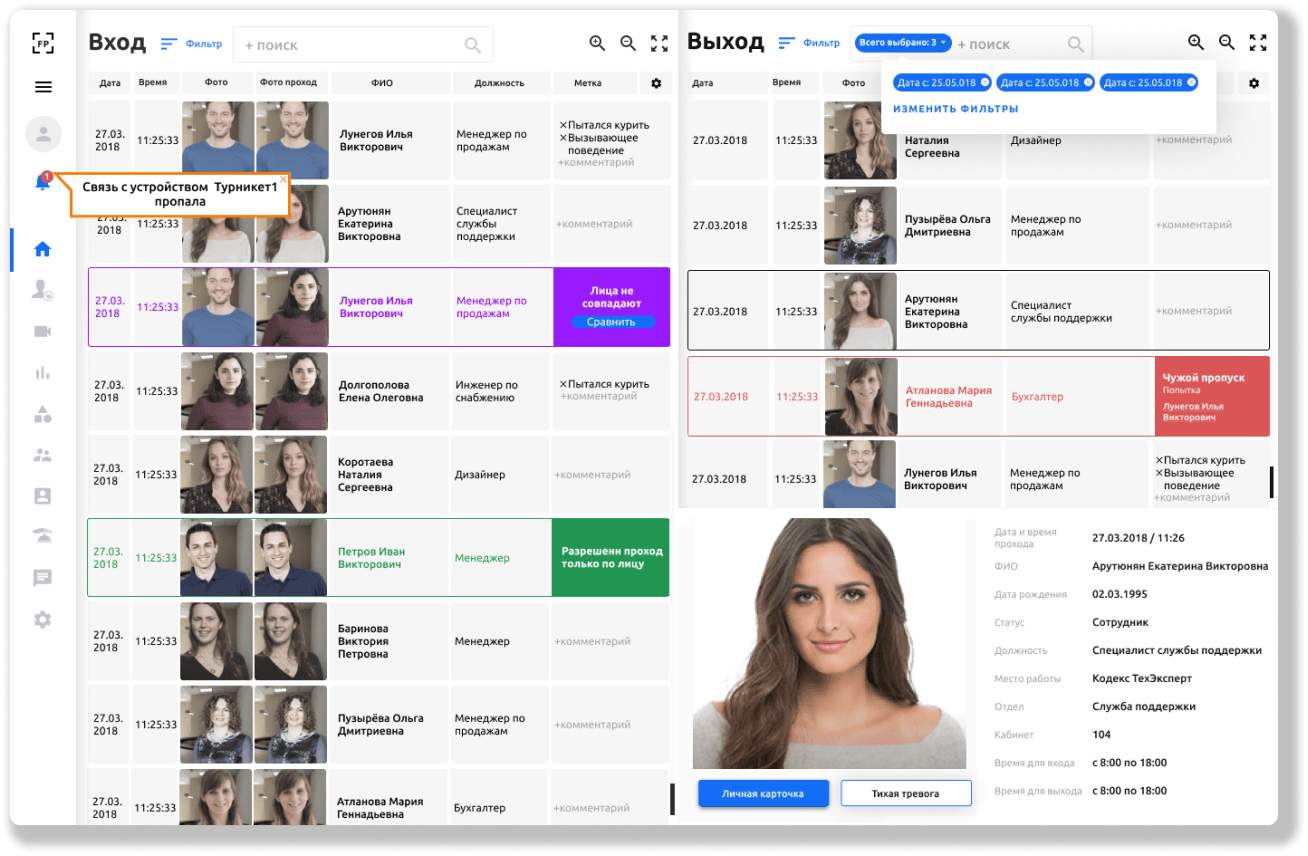This screenshot has width=1308, height=856.
Task: Zoom in on the Вход panel
Action: (x=597, y=43)
